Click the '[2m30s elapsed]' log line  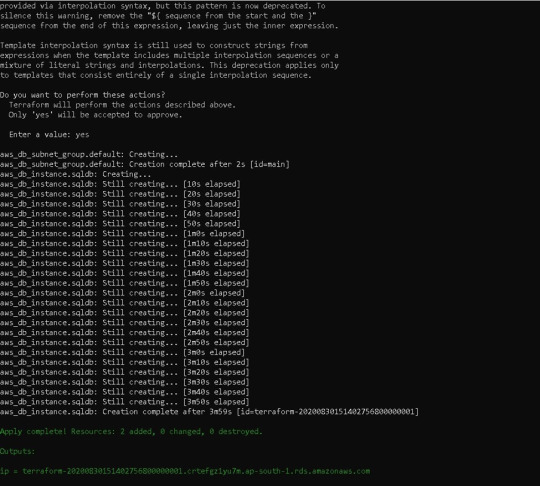[124, 322]
